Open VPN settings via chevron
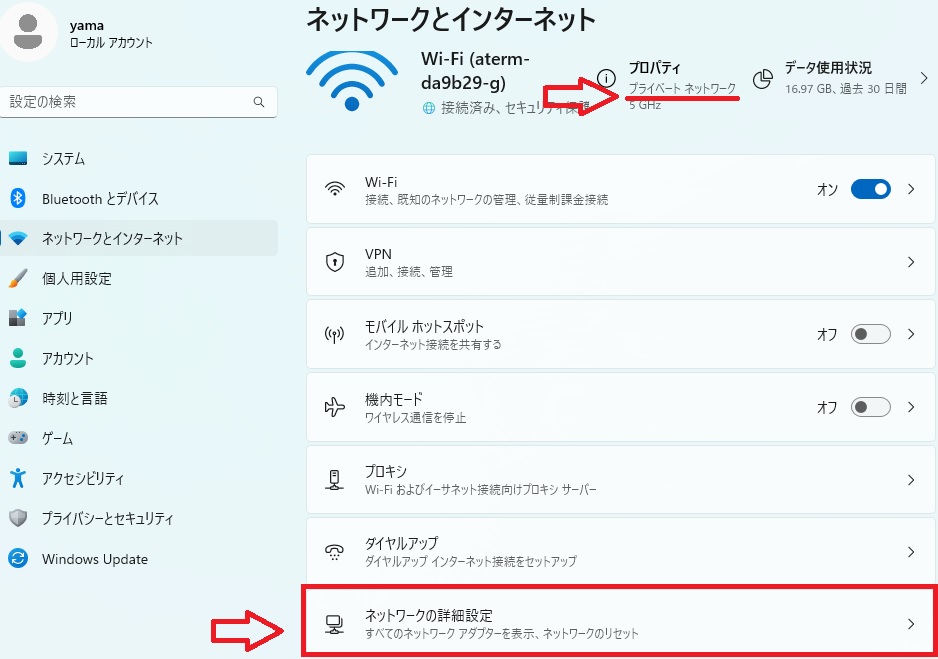 click(x=911, y=262)
